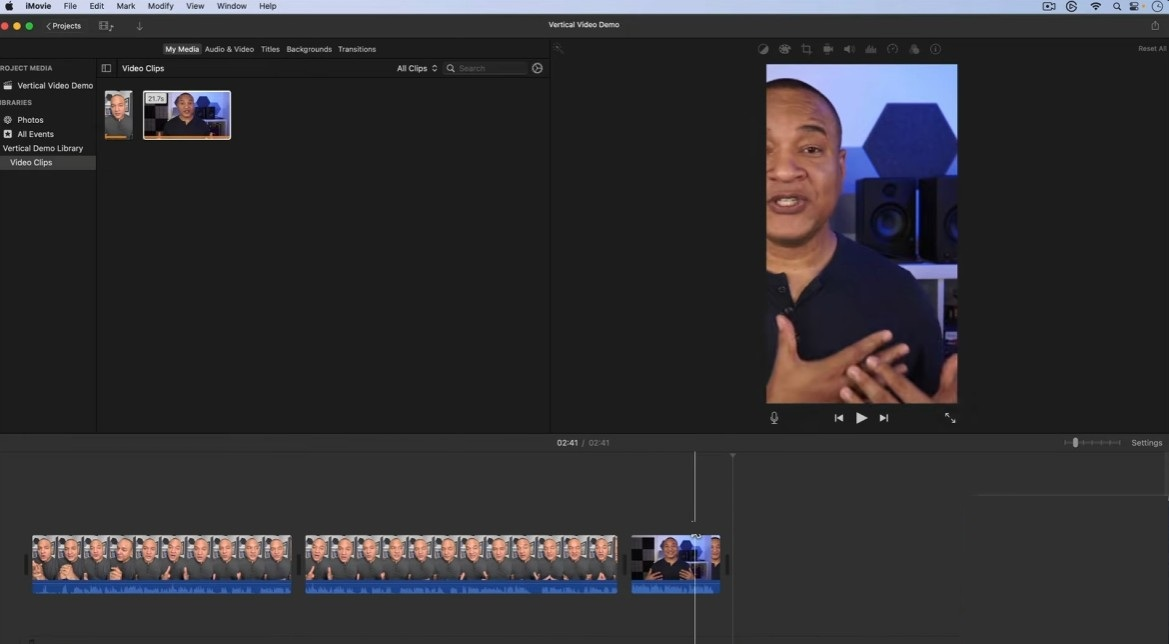Select the Cropping tool

point(806,49)
